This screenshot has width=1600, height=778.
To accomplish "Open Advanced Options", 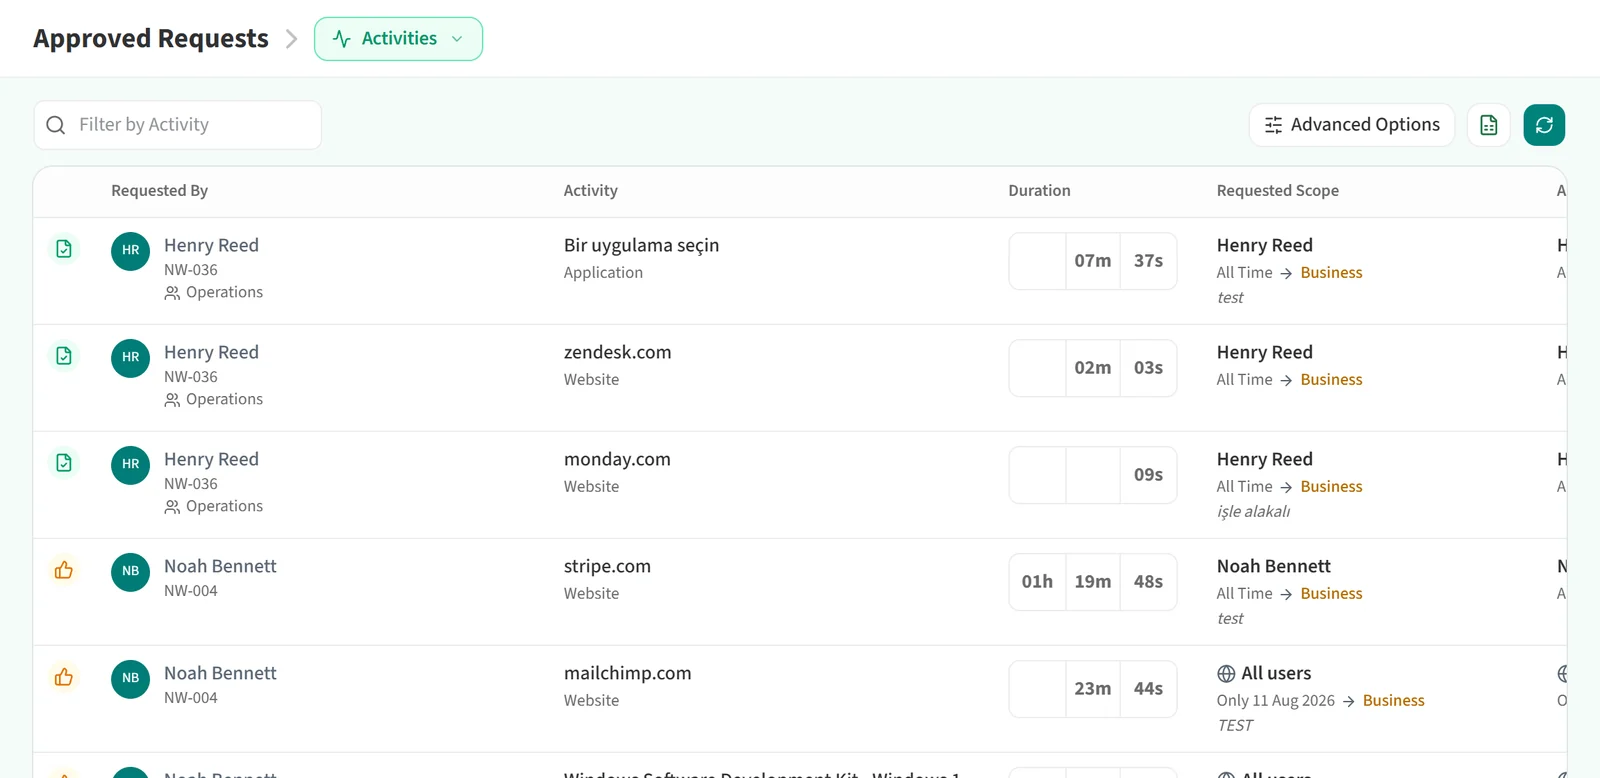I will [x=1352, y=125].
